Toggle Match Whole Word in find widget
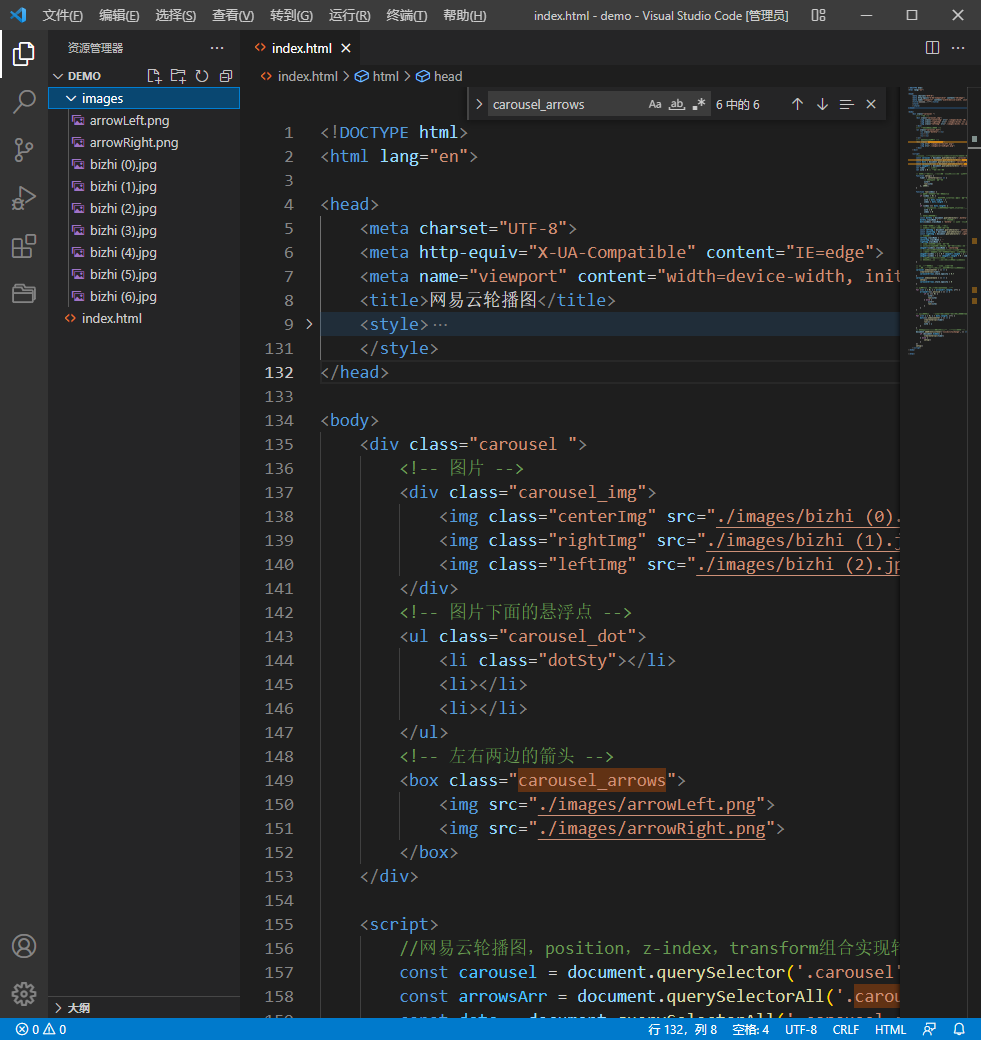Viewport: 981px width, 1040px height. pyautogui.click(x=677, y=104)
